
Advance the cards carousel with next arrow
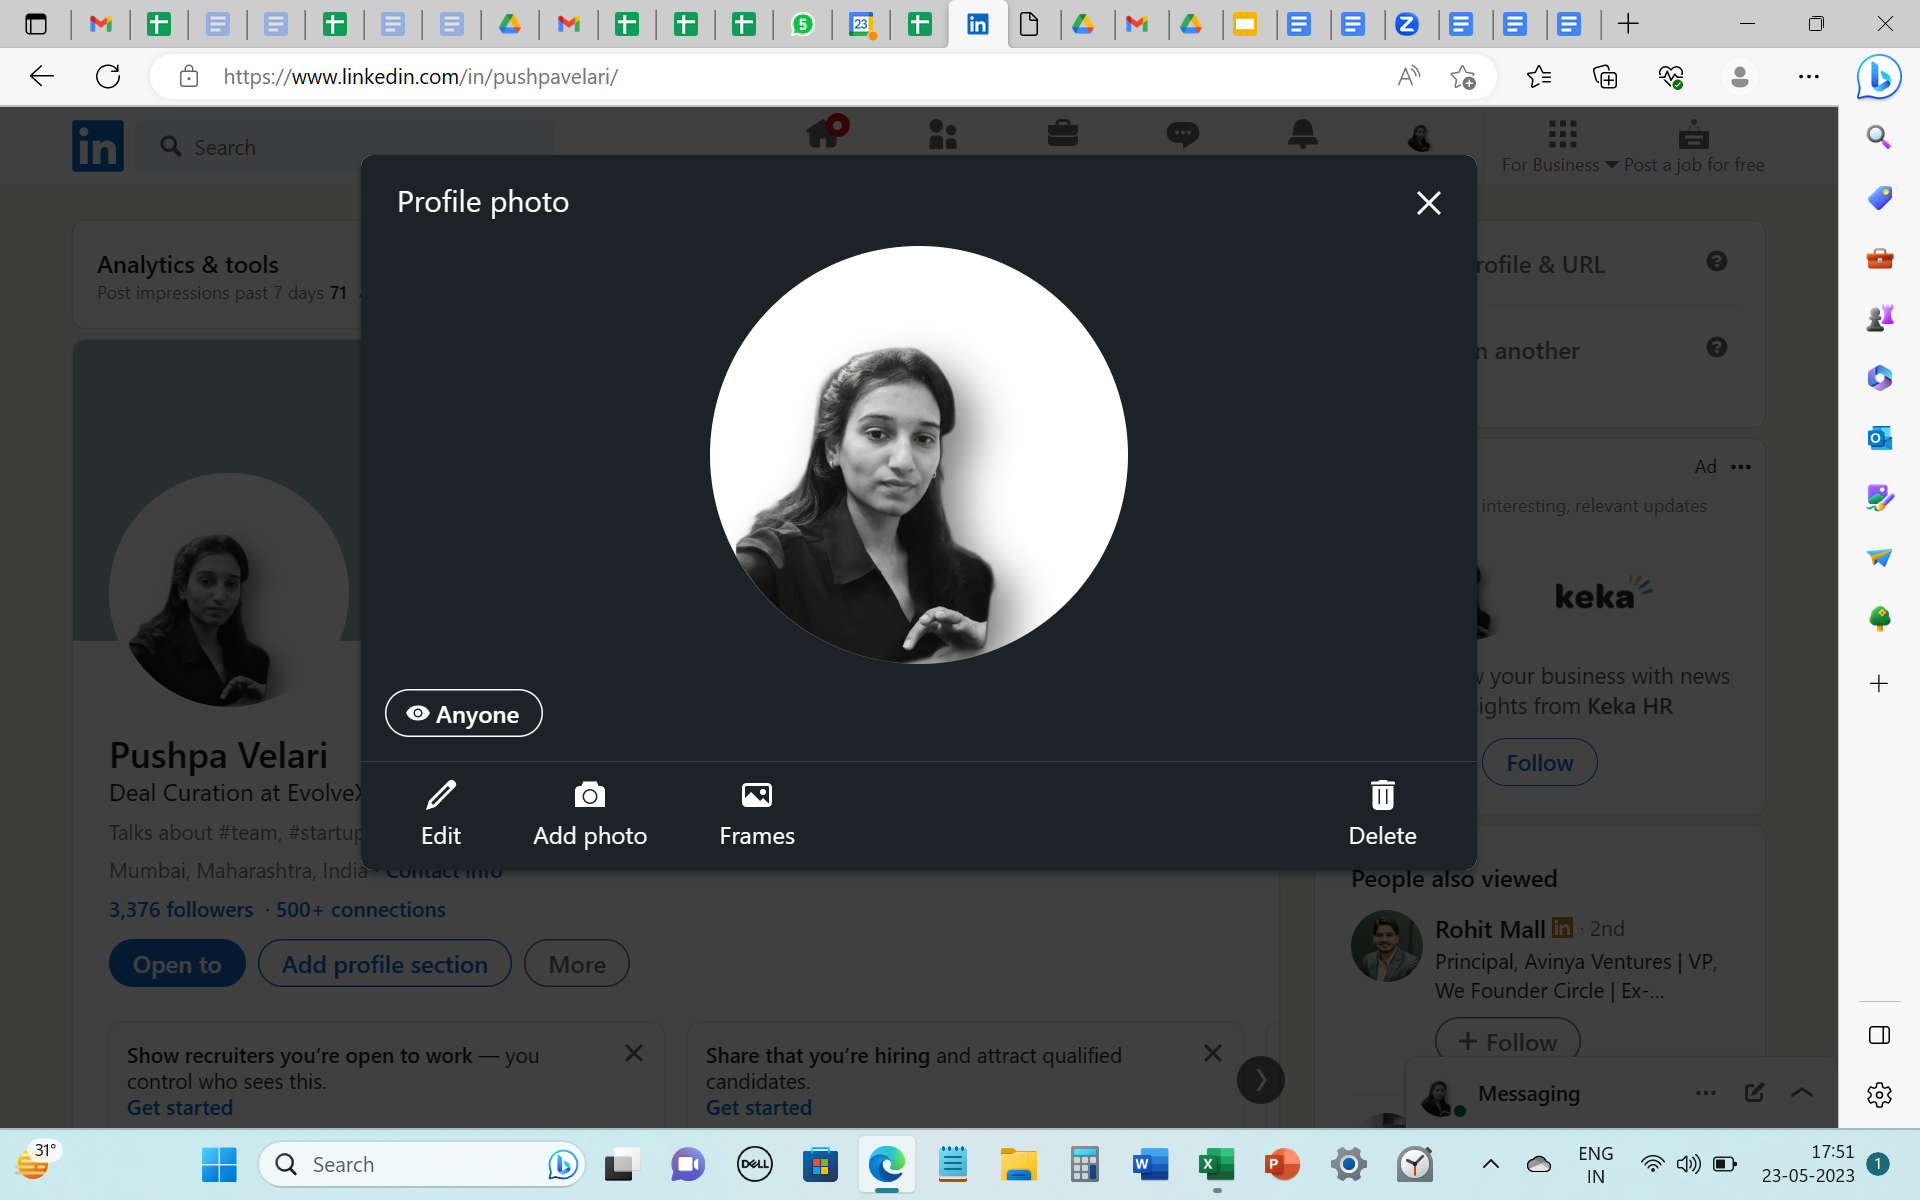(x=1261, y=1080)
